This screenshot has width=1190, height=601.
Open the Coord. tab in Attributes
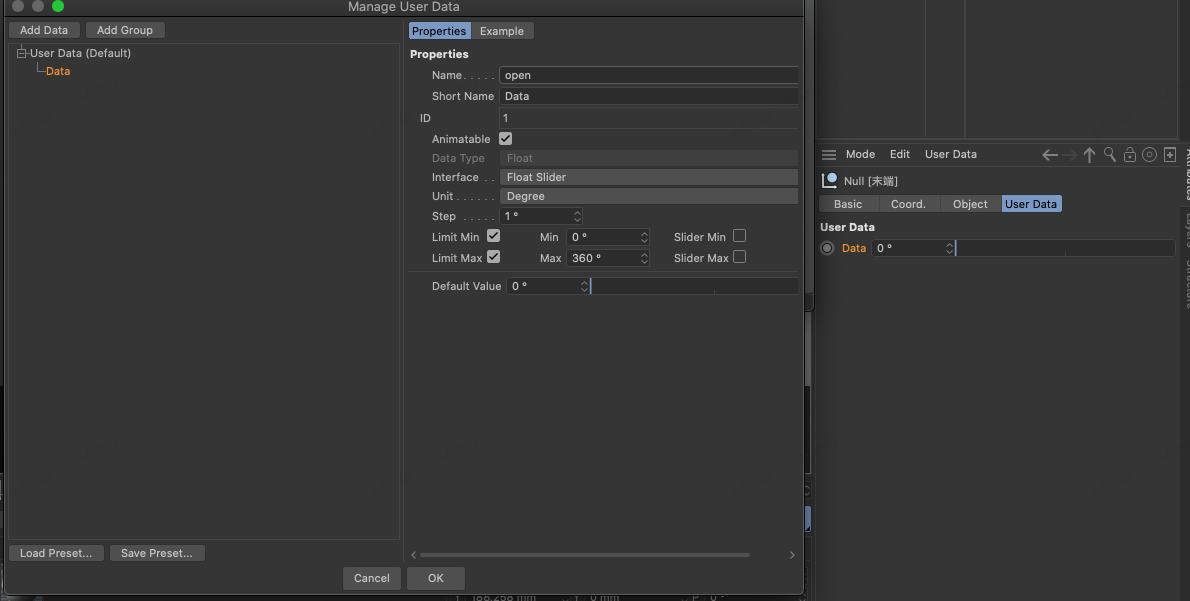pyautogui.click(x=908, y=204)
